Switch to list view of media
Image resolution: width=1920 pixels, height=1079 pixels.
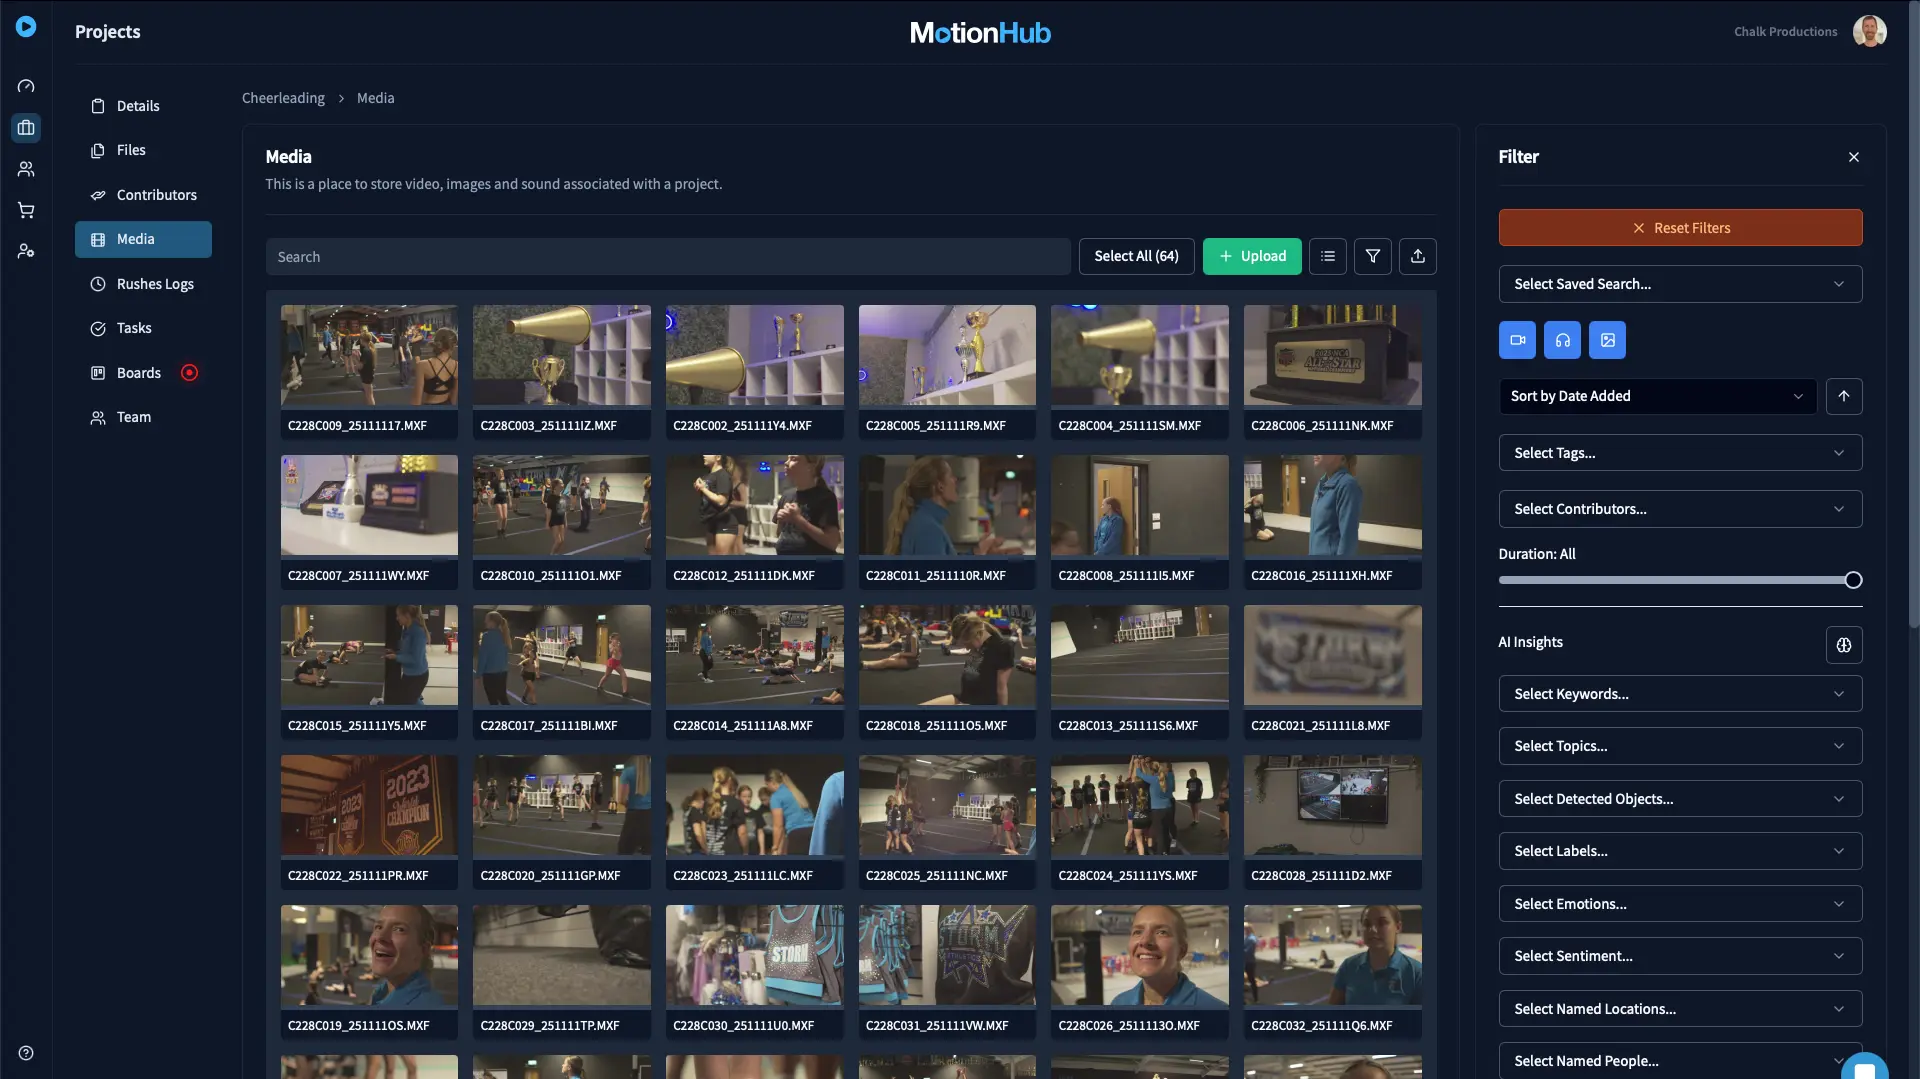(x=1326, y=256)
